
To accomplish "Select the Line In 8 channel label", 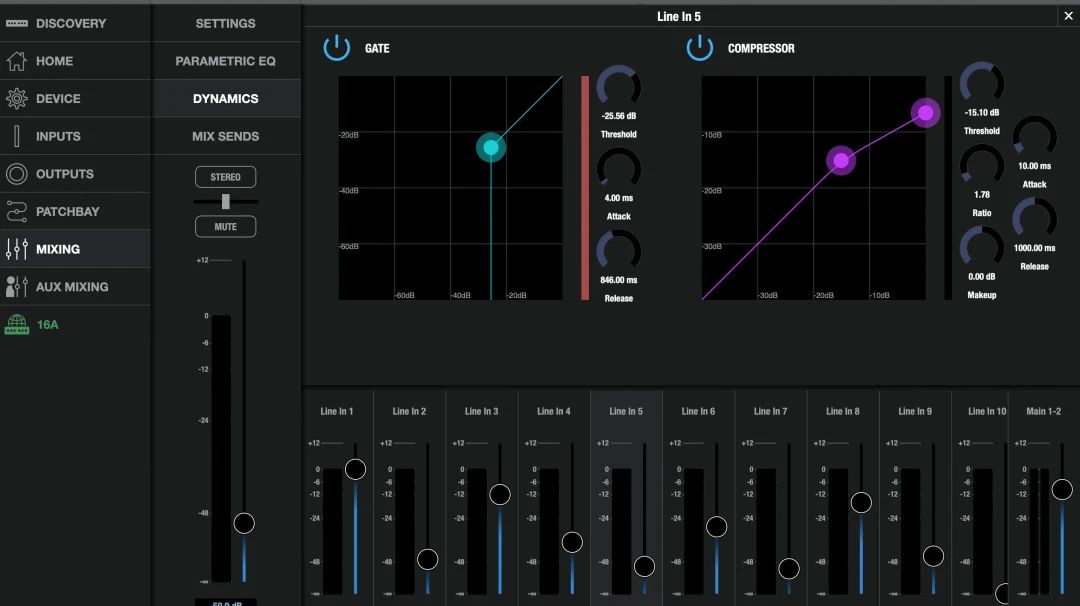I will (843, 411).
